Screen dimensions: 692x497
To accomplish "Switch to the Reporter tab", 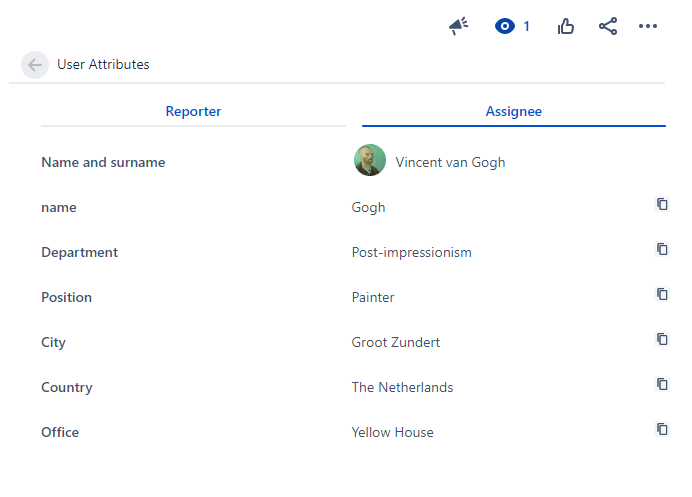I will 193,112.
